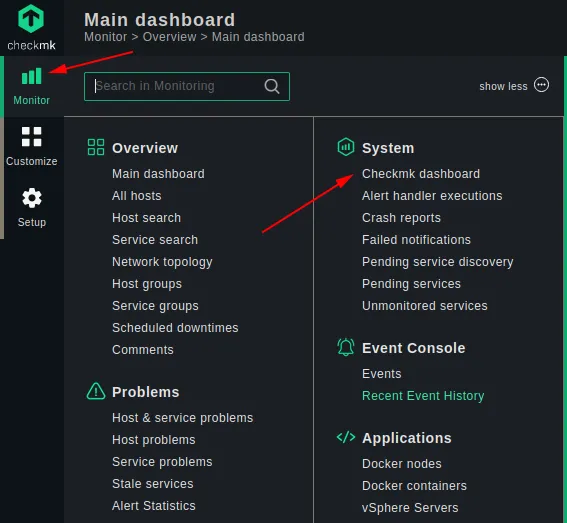Click the System hexagon icon
The height and width of the screenshot is (523, 567).
[346, 147]
